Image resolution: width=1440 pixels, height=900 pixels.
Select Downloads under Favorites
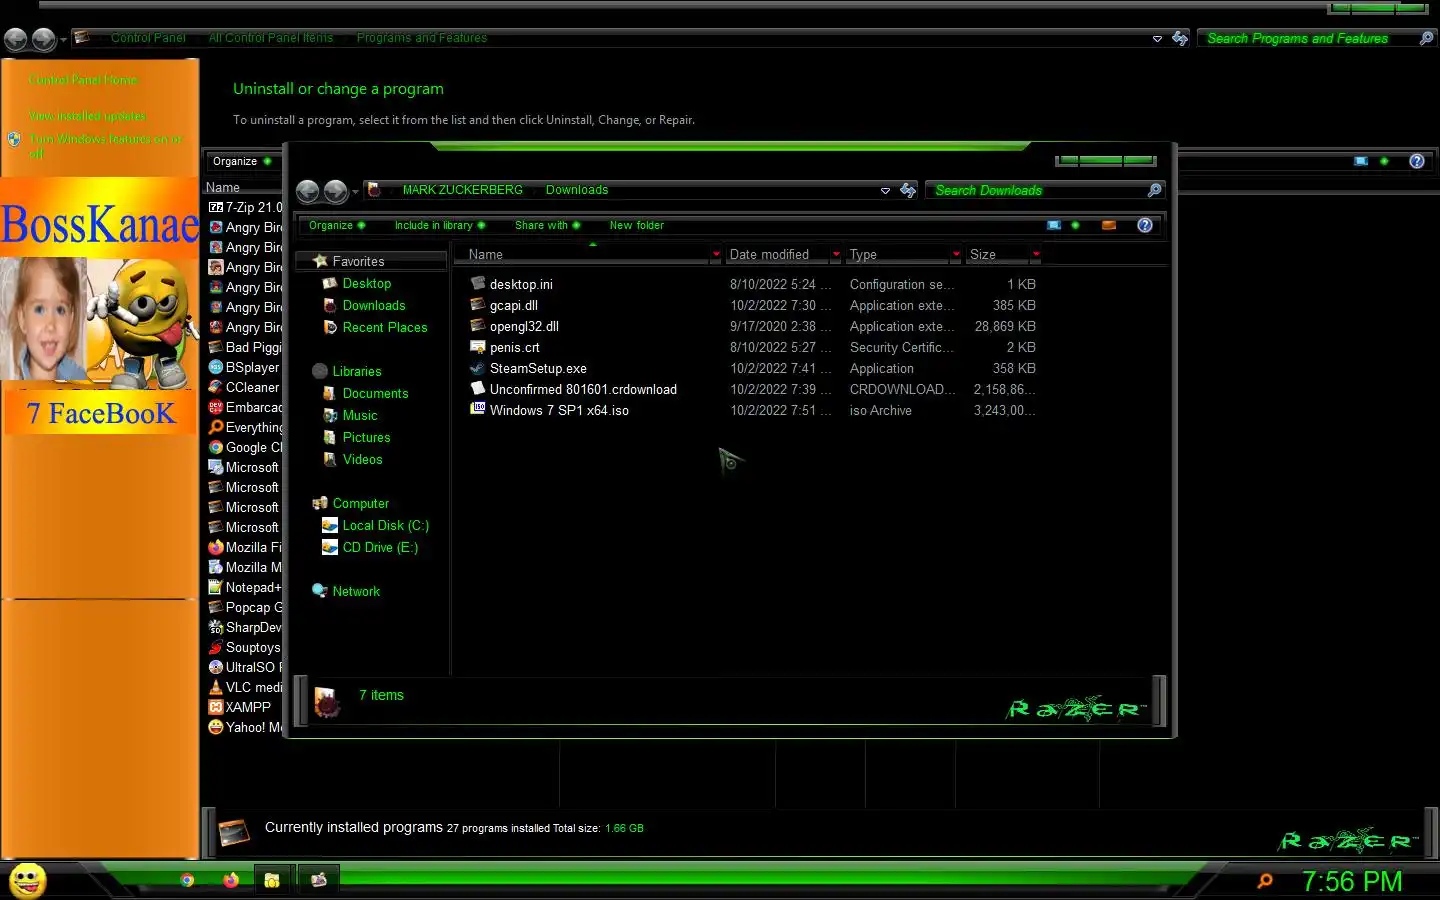[x=374, y=305]
